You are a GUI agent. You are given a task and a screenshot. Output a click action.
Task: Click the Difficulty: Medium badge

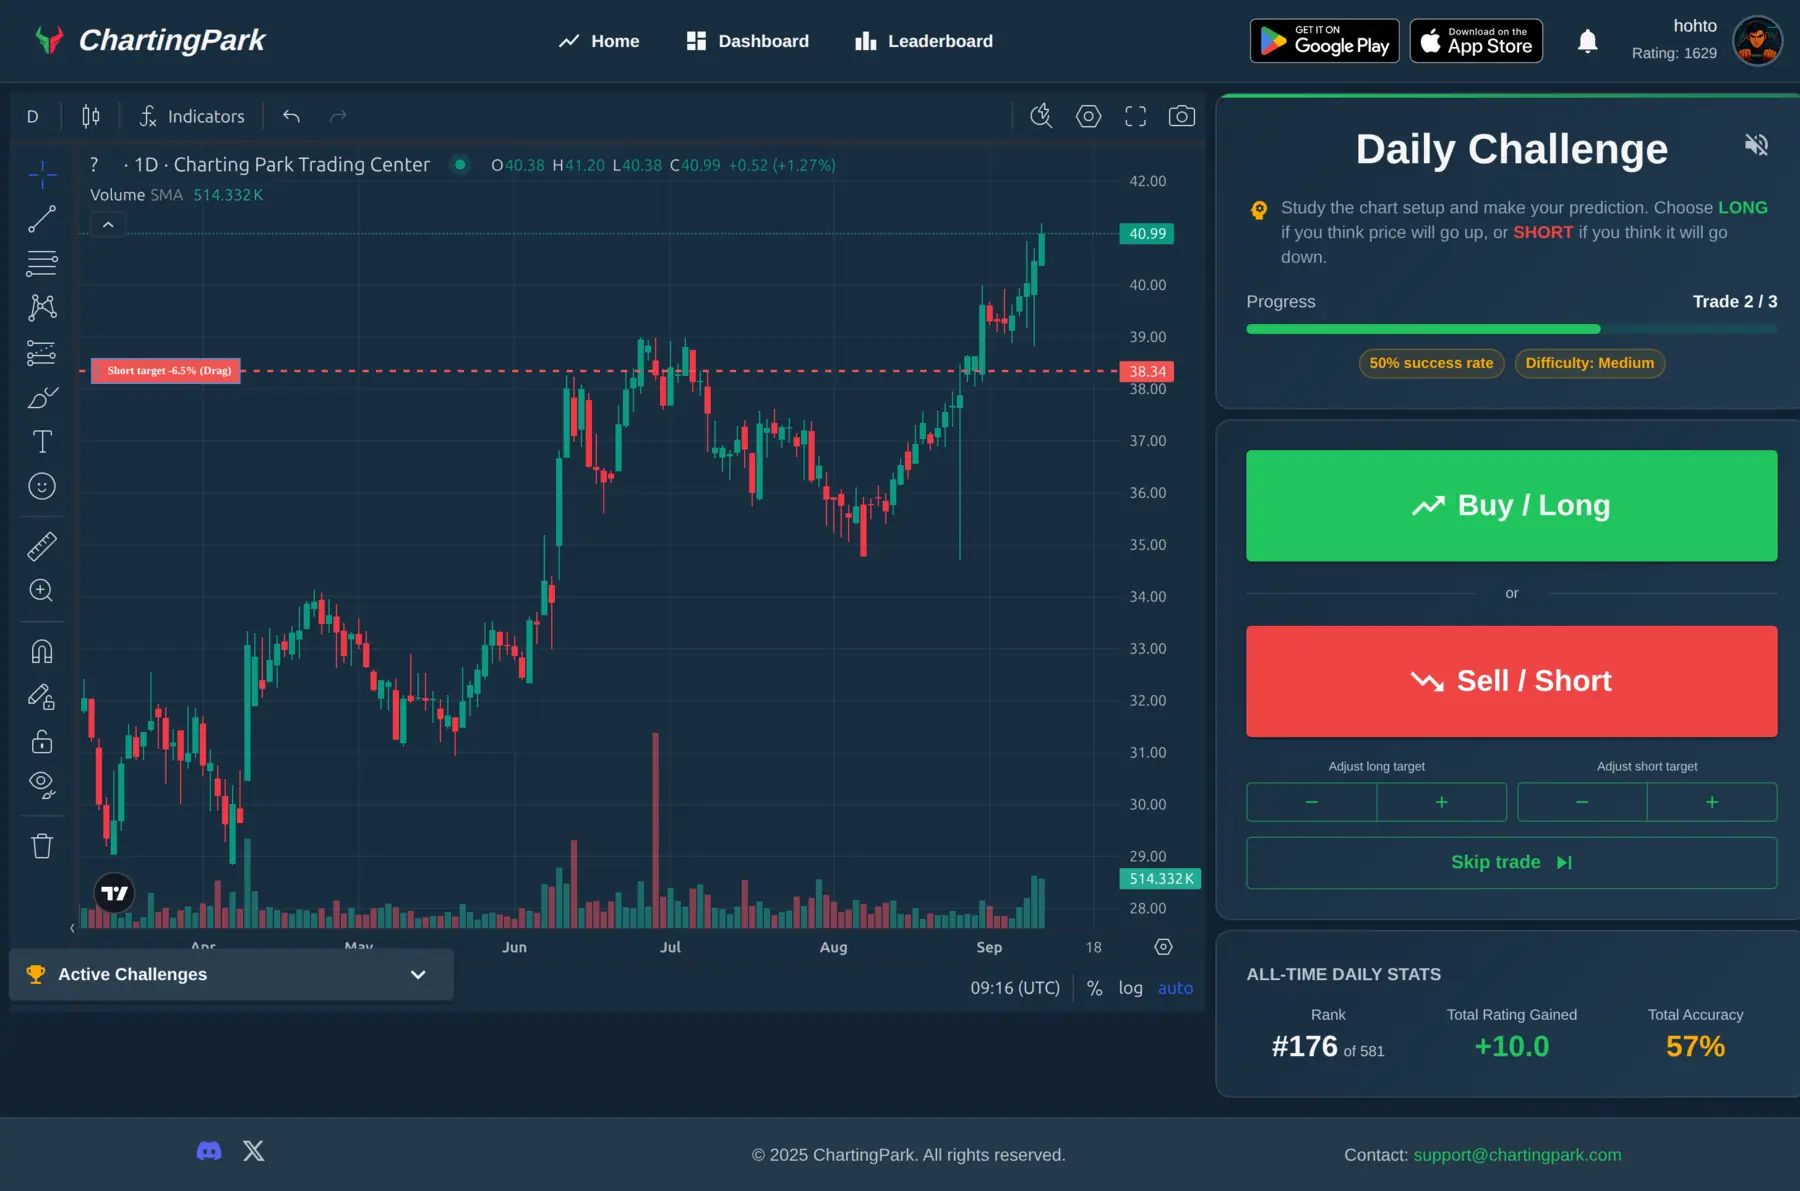tap(1589, 363)
